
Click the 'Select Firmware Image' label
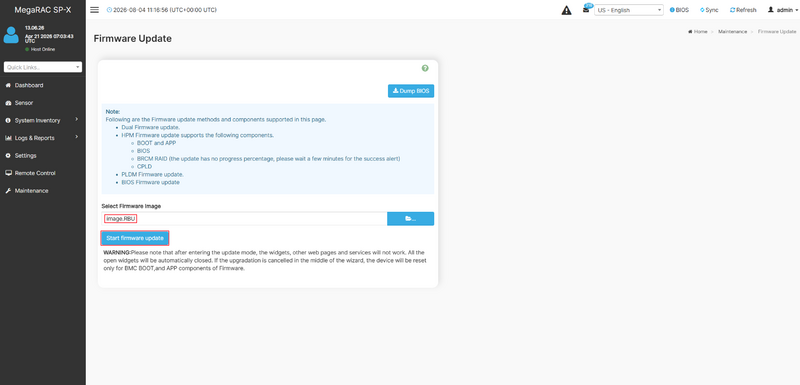pos(131,206)
